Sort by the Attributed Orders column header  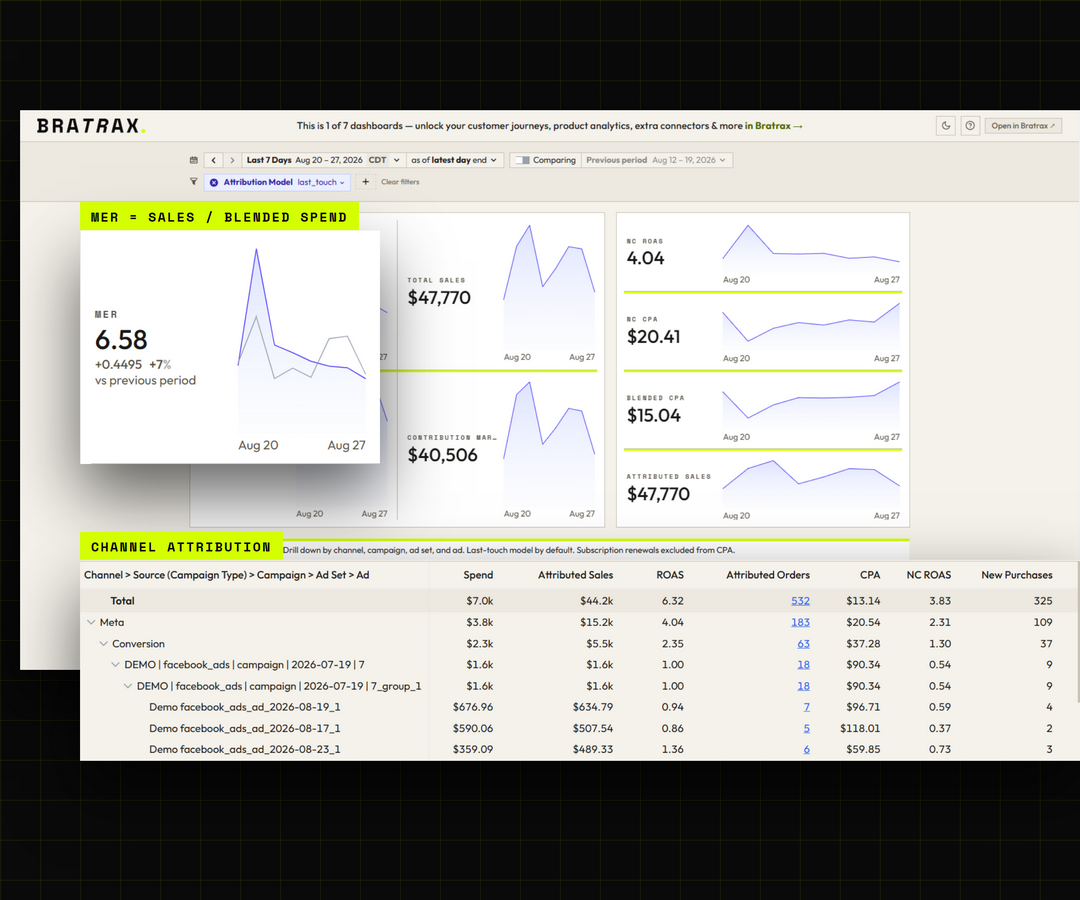[768, 575]
